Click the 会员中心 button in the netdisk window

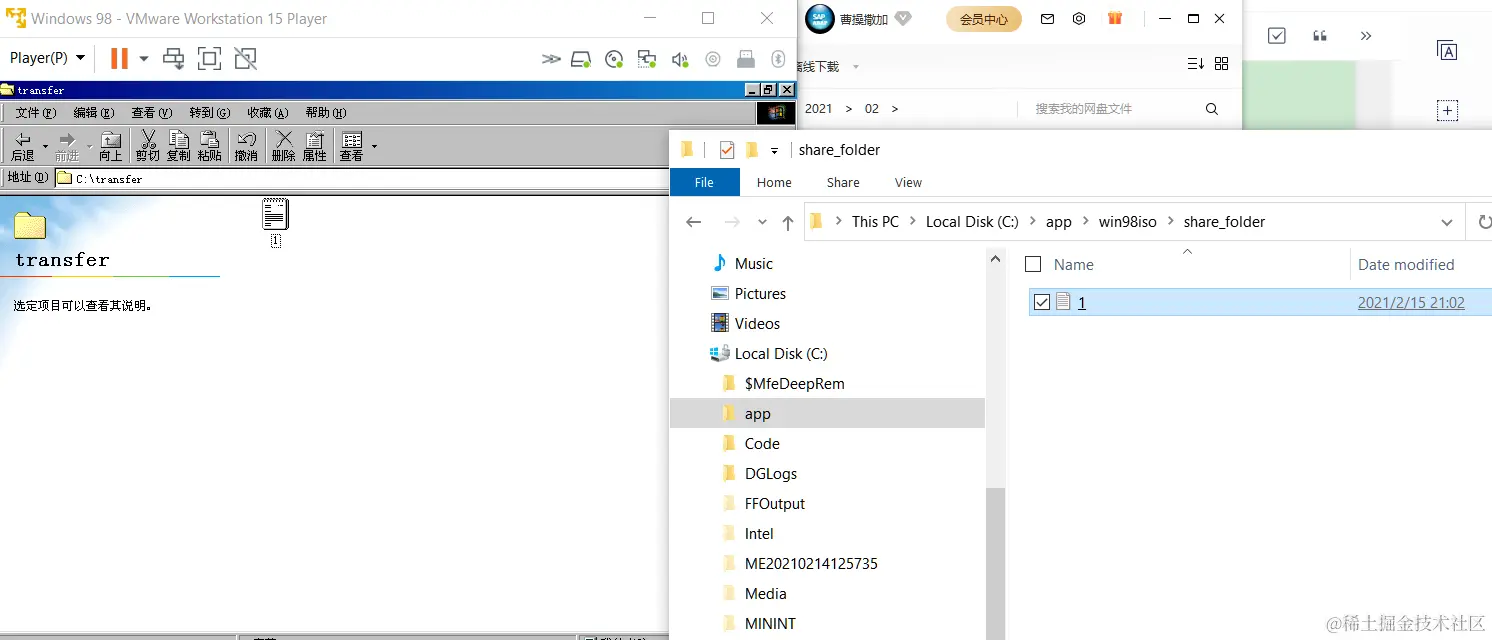pyautogui.click(x=984, y=19)
